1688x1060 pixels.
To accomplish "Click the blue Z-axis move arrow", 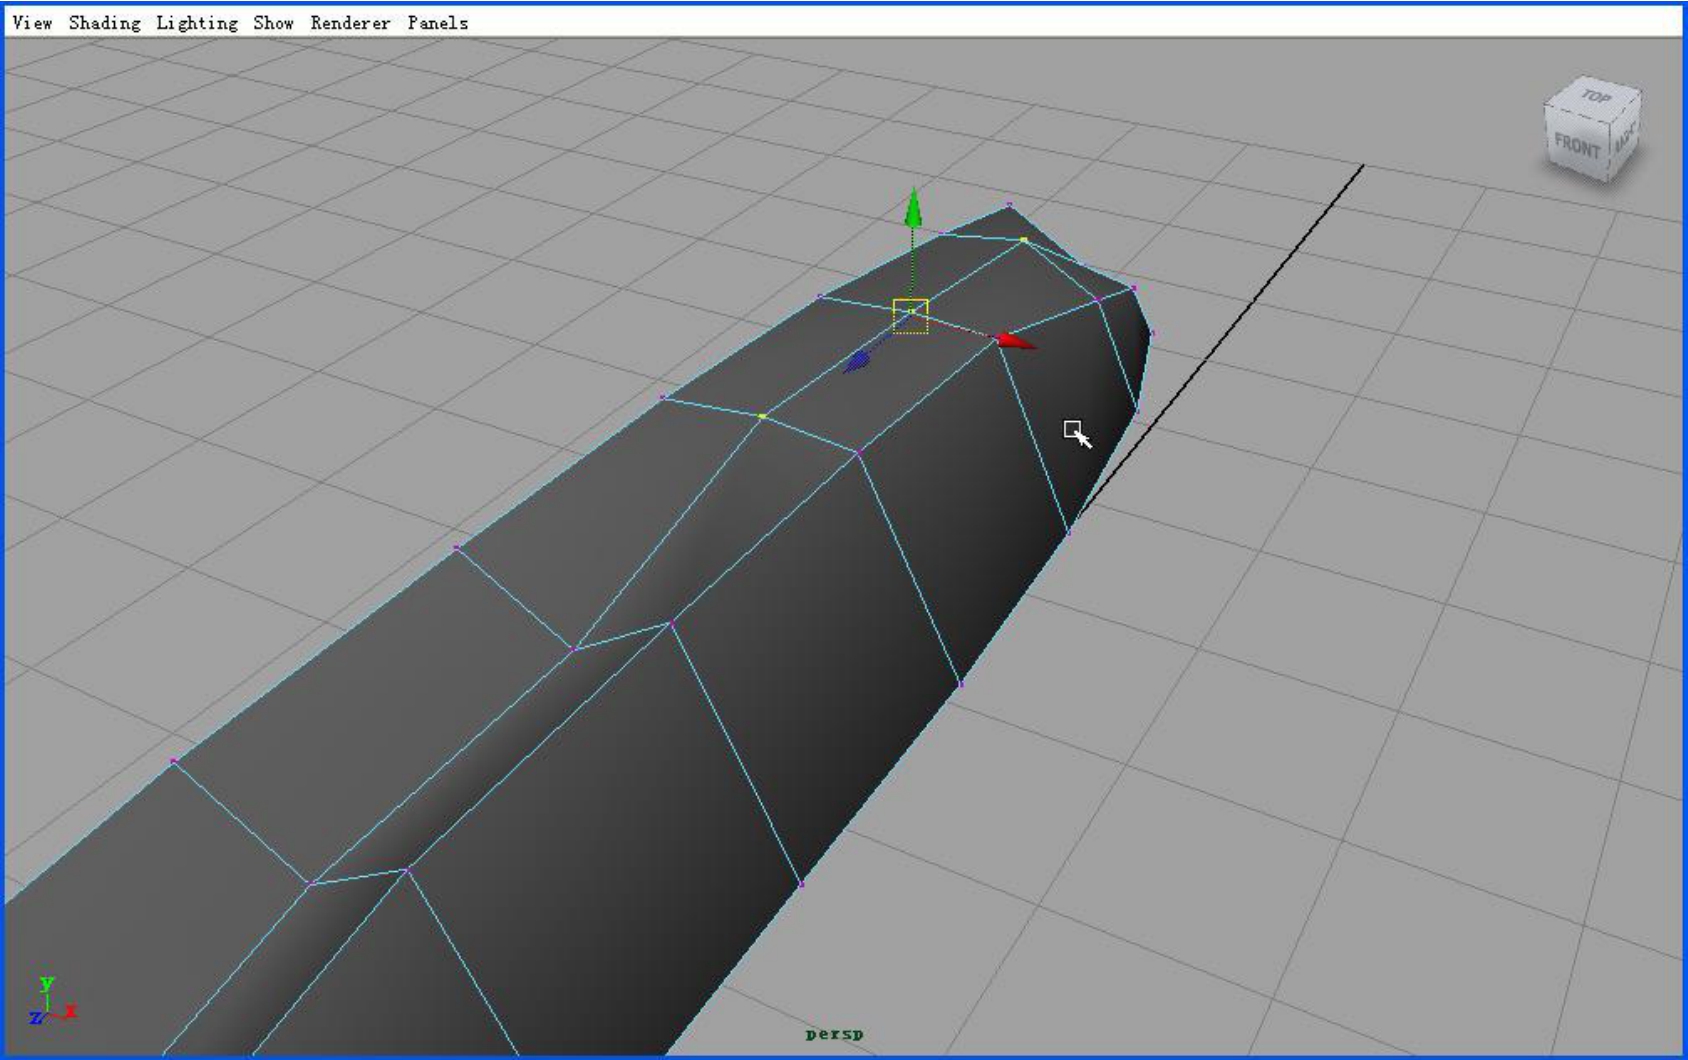I will click(858, 361).
